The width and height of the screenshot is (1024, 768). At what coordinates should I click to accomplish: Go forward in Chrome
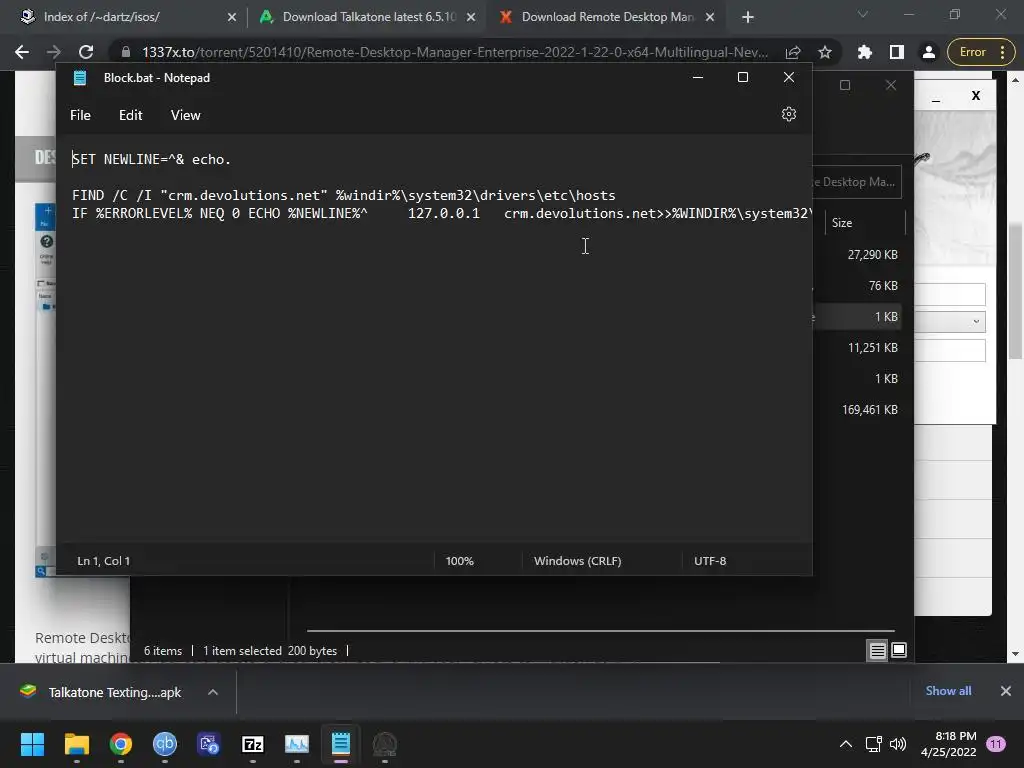click(x=54, y=52)
